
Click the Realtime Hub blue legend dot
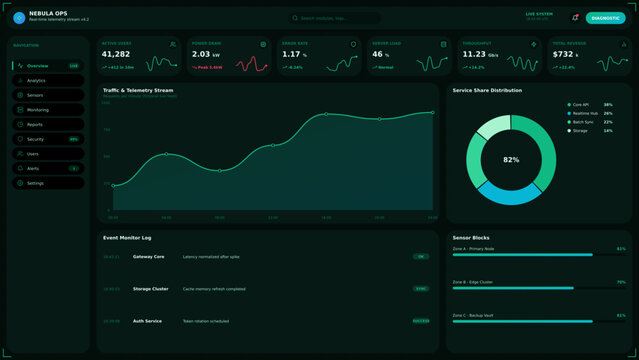tap(569, 113)
